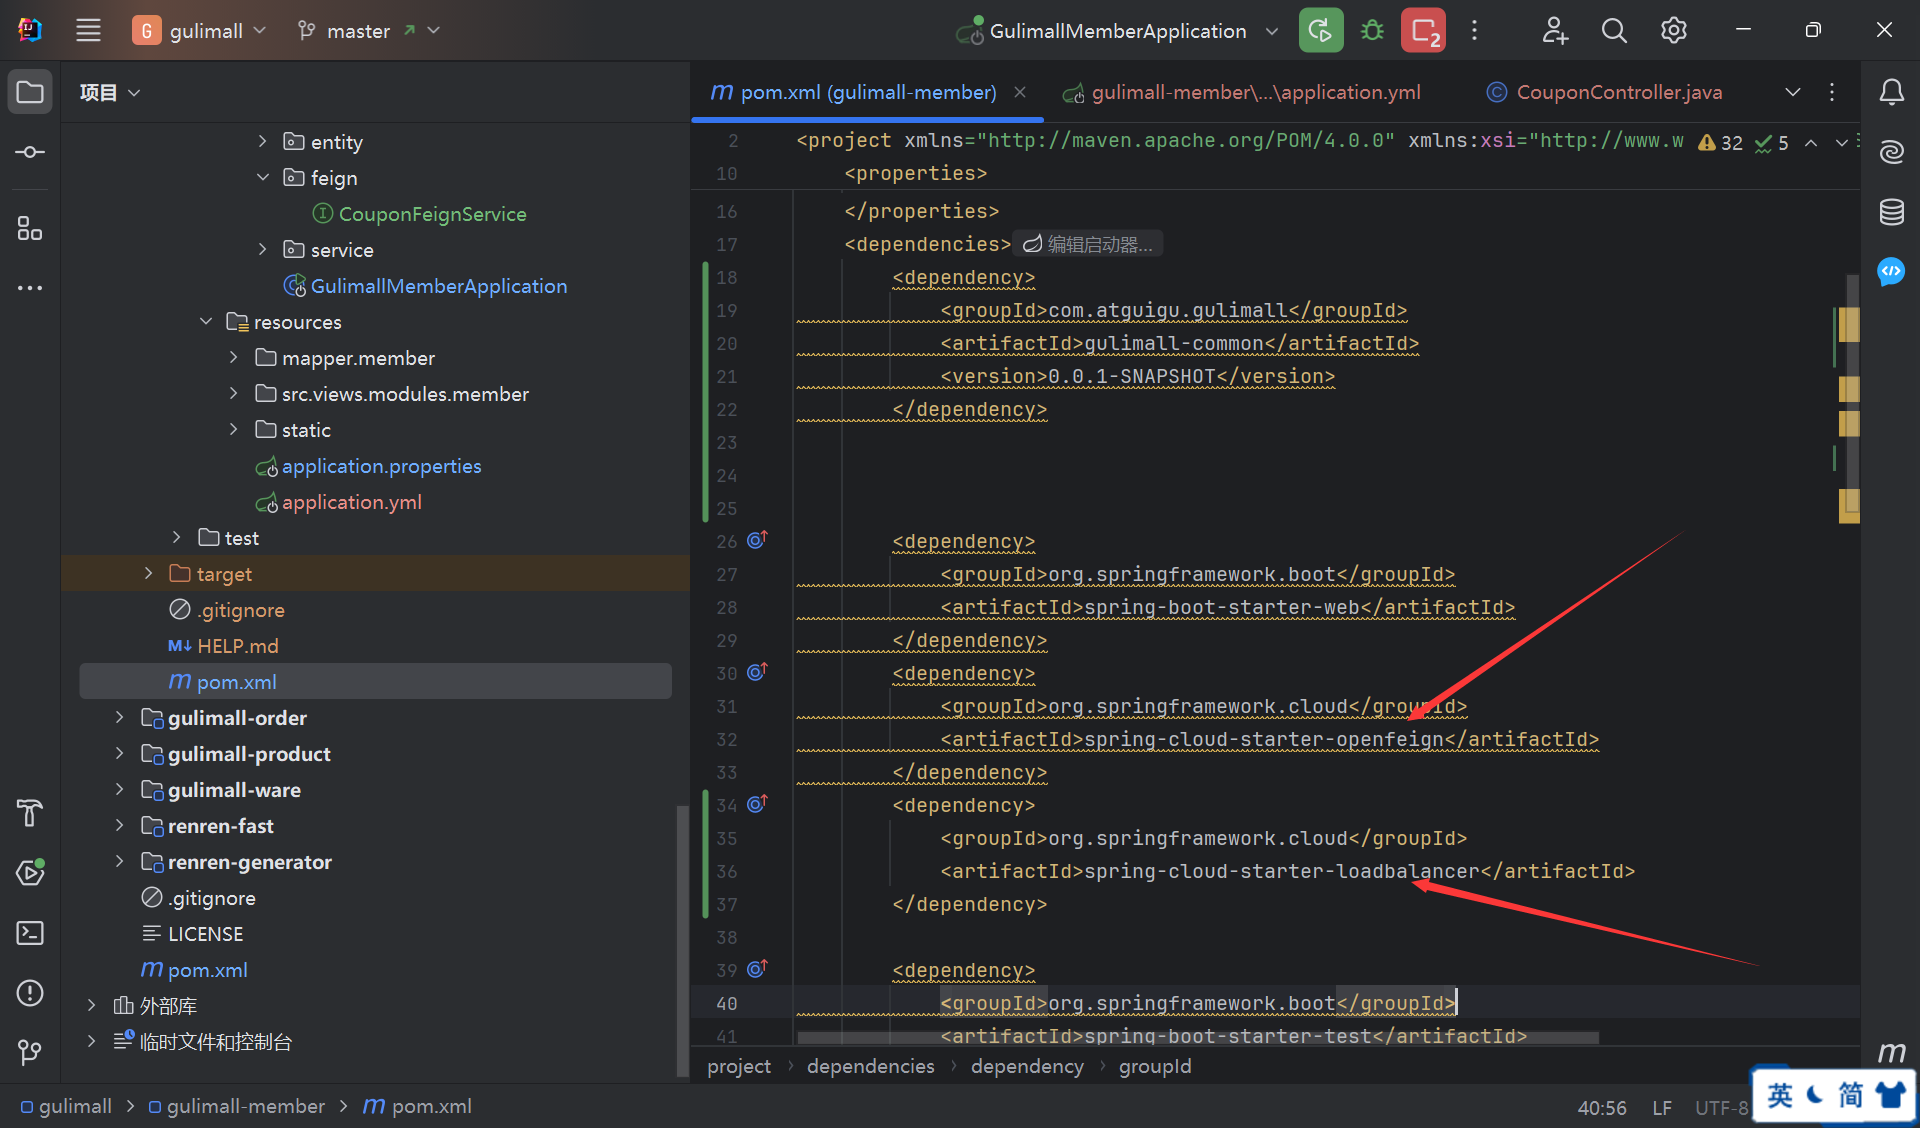Stop running processes with the red button

pos(1423,30)
